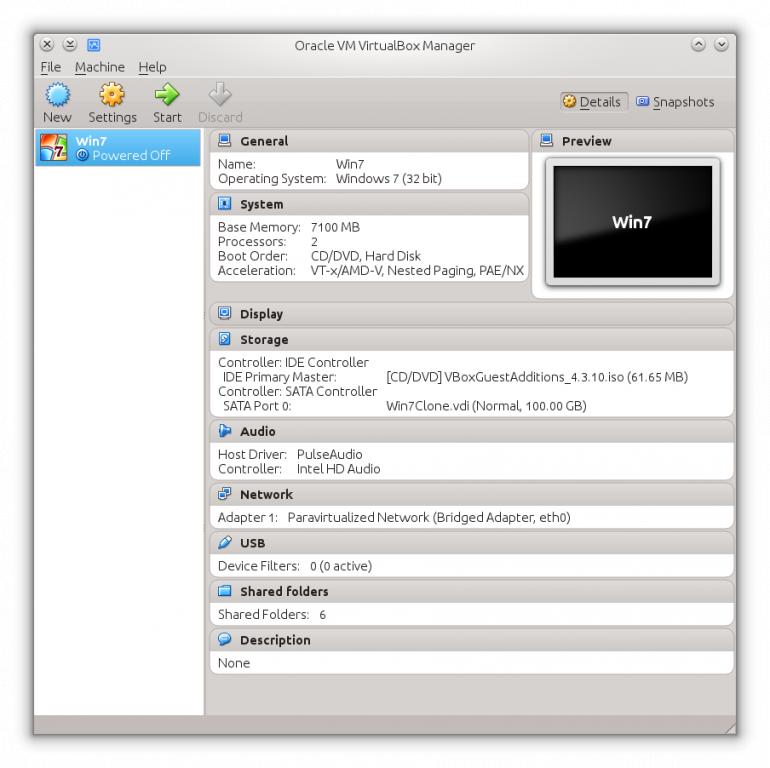
Task: Open the Machine menu
Action: point(100,67)
